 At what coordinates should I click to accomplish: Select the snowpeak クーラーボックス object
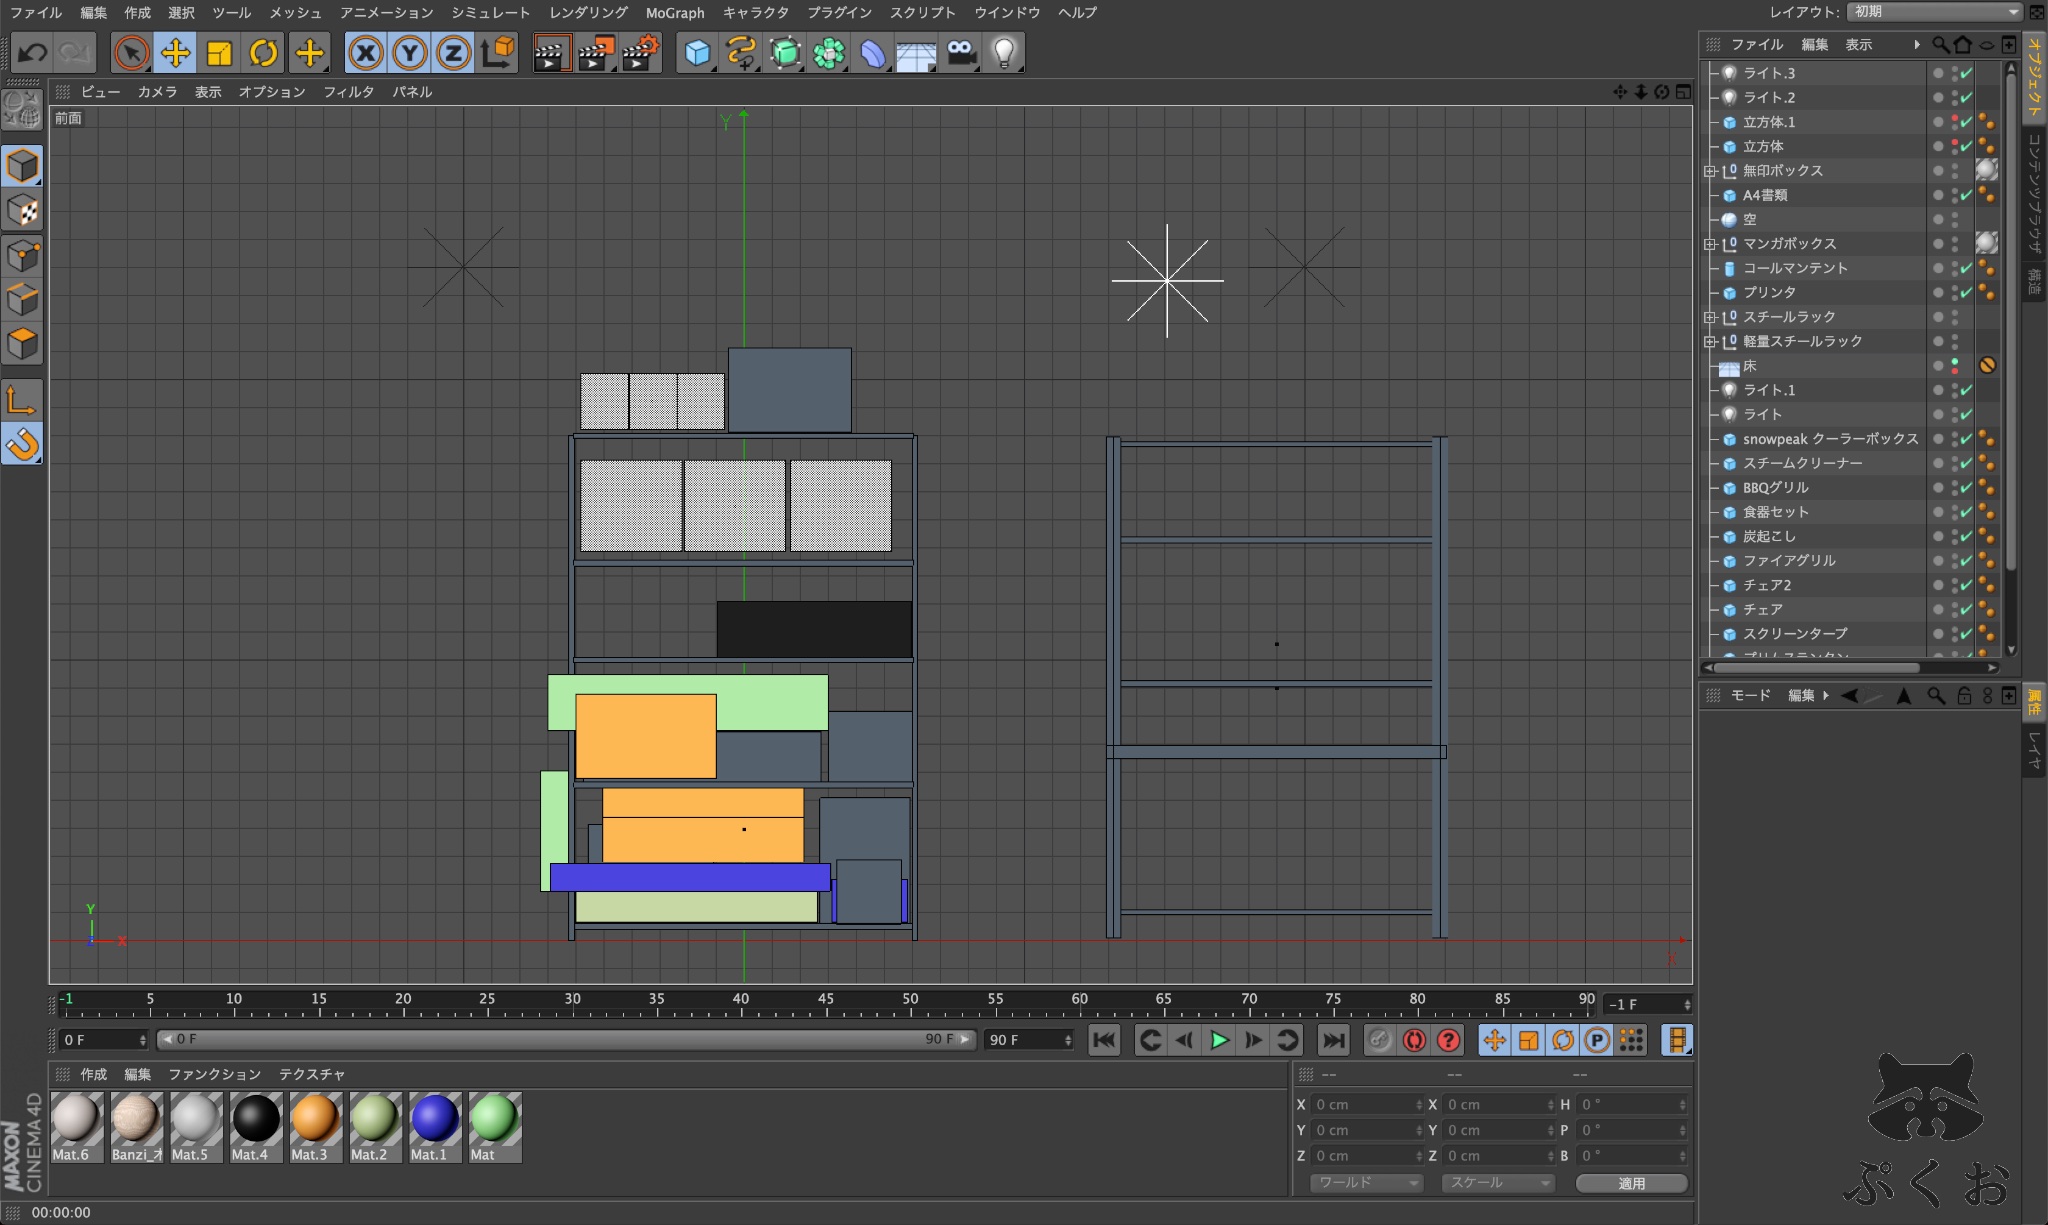click(1830, 439)
